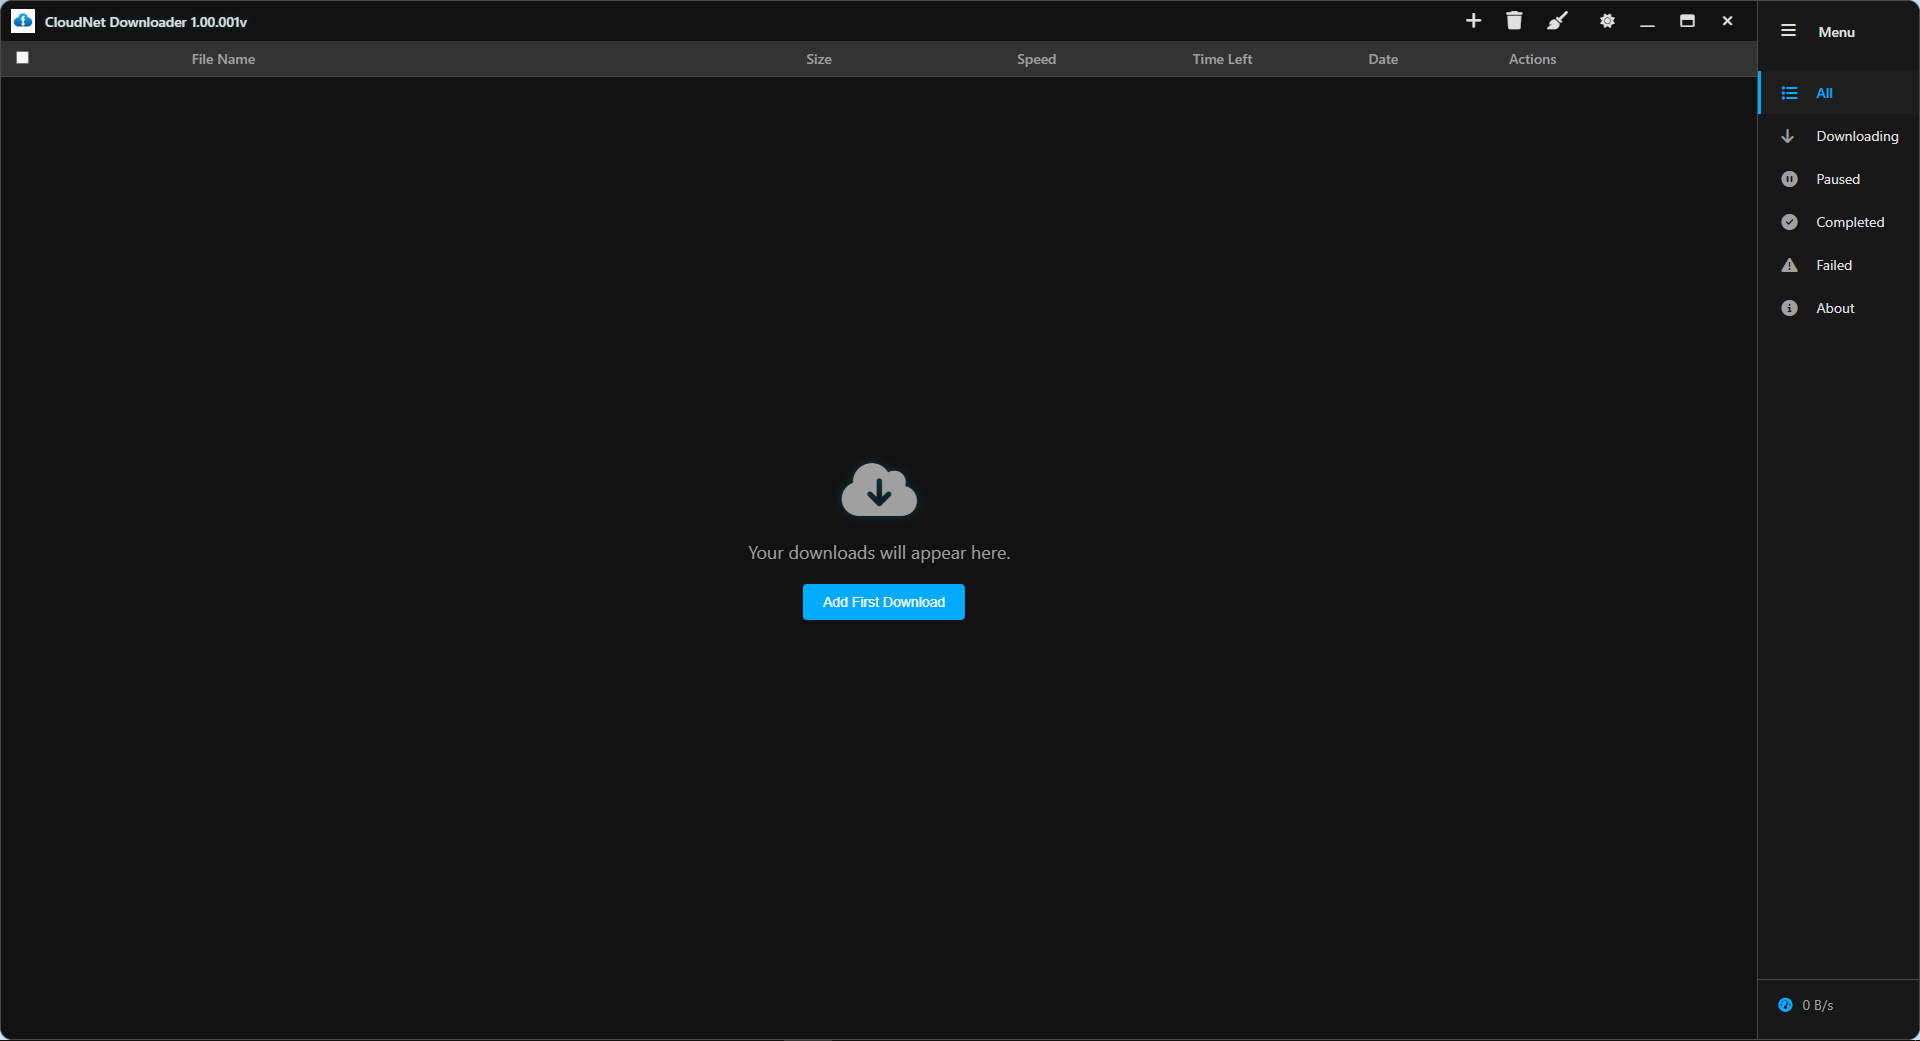Click the All list icon
This screenshot has height=1041, width=1920.
1789,93
